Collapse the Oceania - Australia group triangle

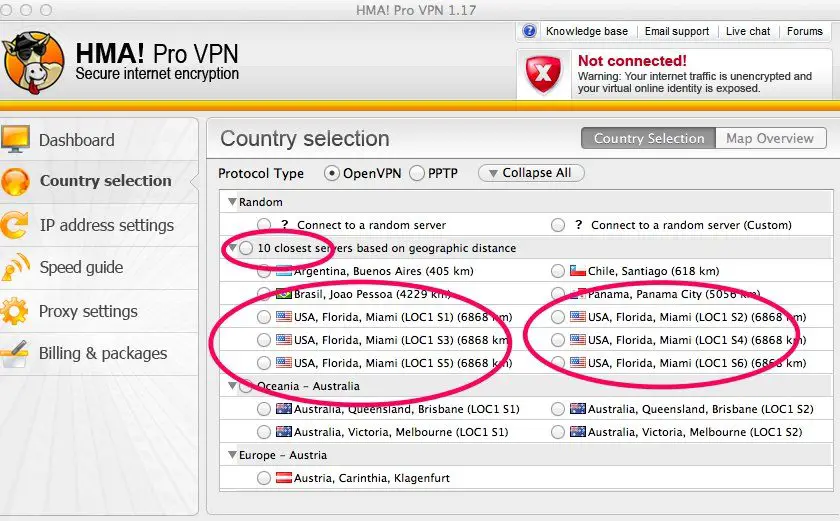[x=232, y=386]
